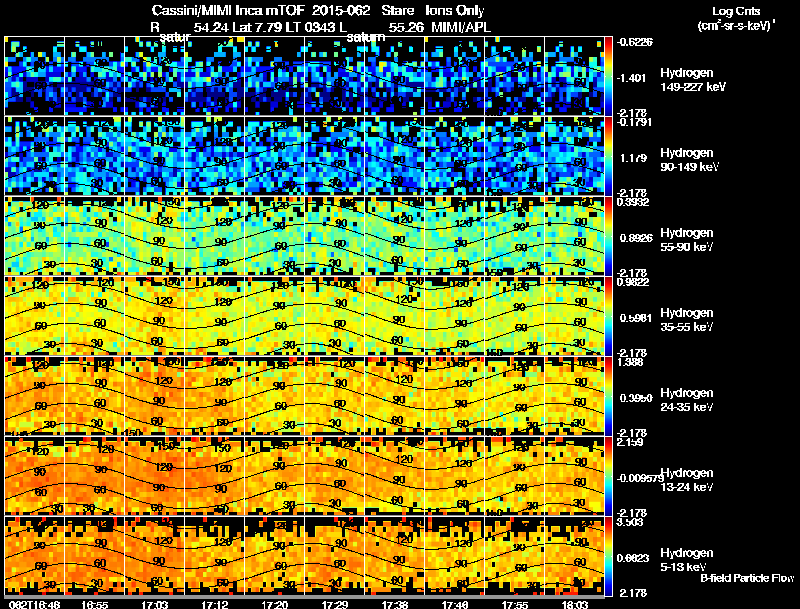Click the 'LT 0343' local time value
Viewport: 800px width, 609px height.
tap(310, 28)
